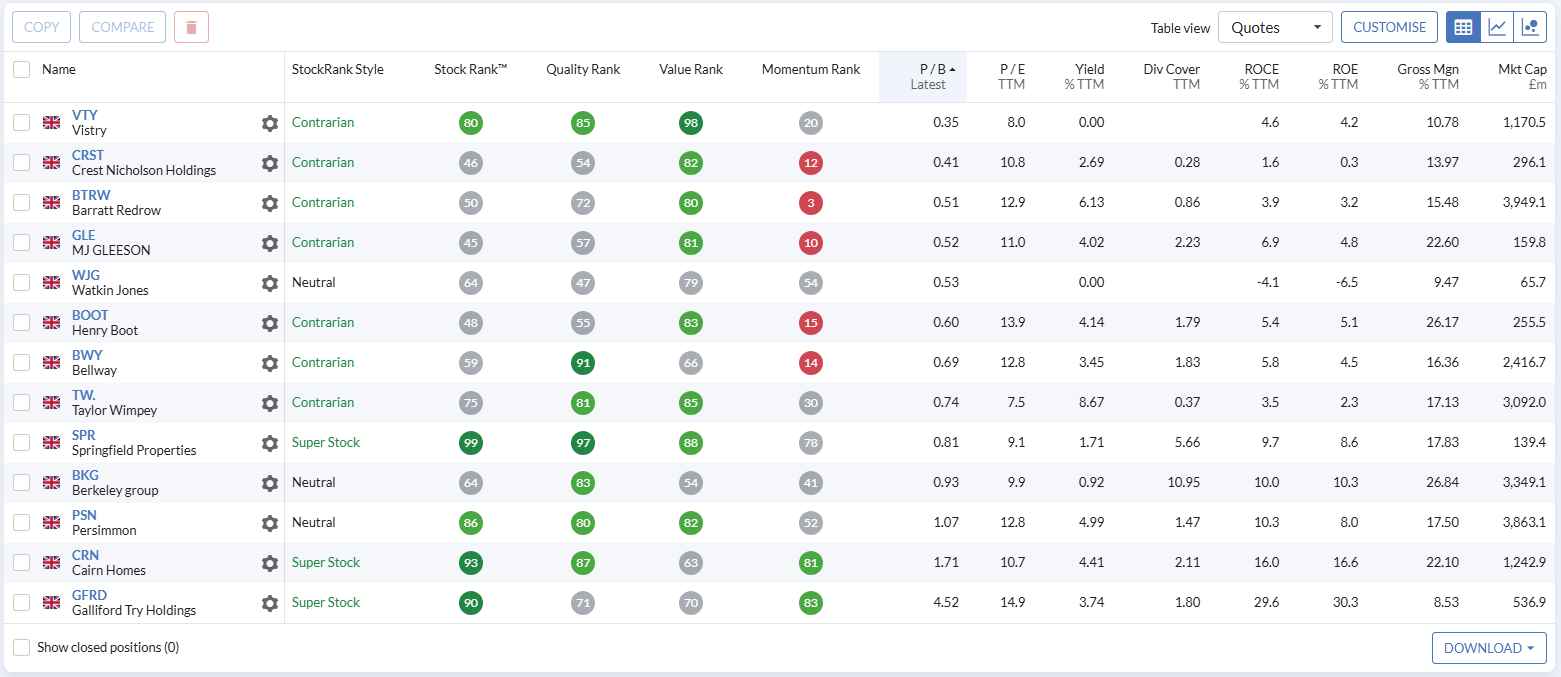This screenshot has width=1561, height=677.
Task: Tick the checkbox for SPR row
Action: (x=21, y=442)
